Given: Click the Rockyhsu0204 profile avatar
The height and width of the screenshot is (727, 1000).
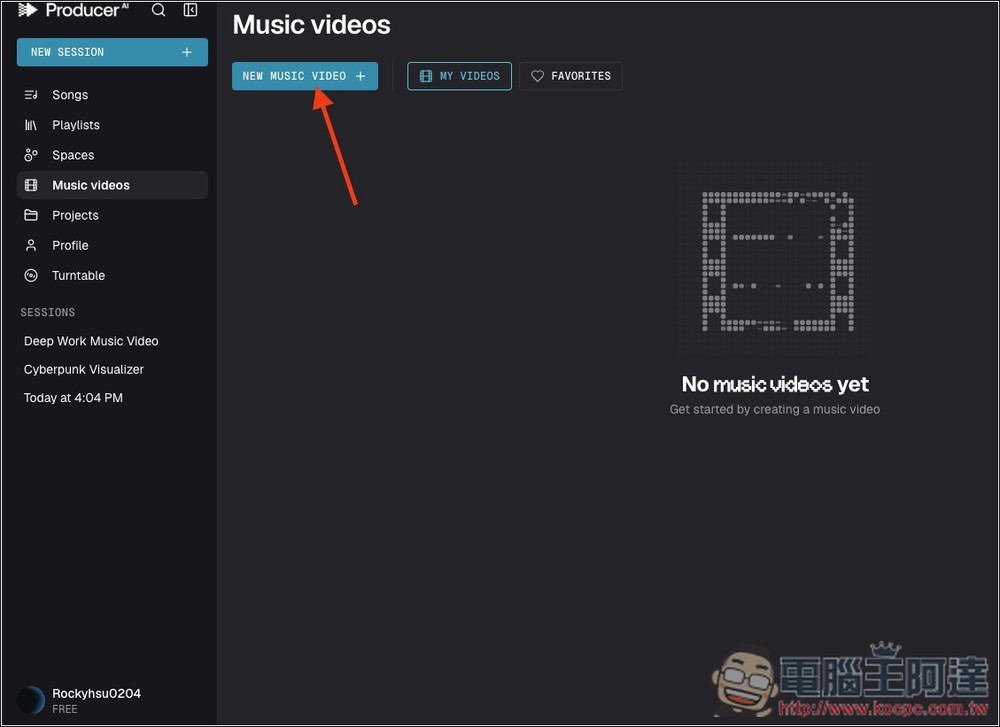Looking at the screenshot, I should click(31, 700).
